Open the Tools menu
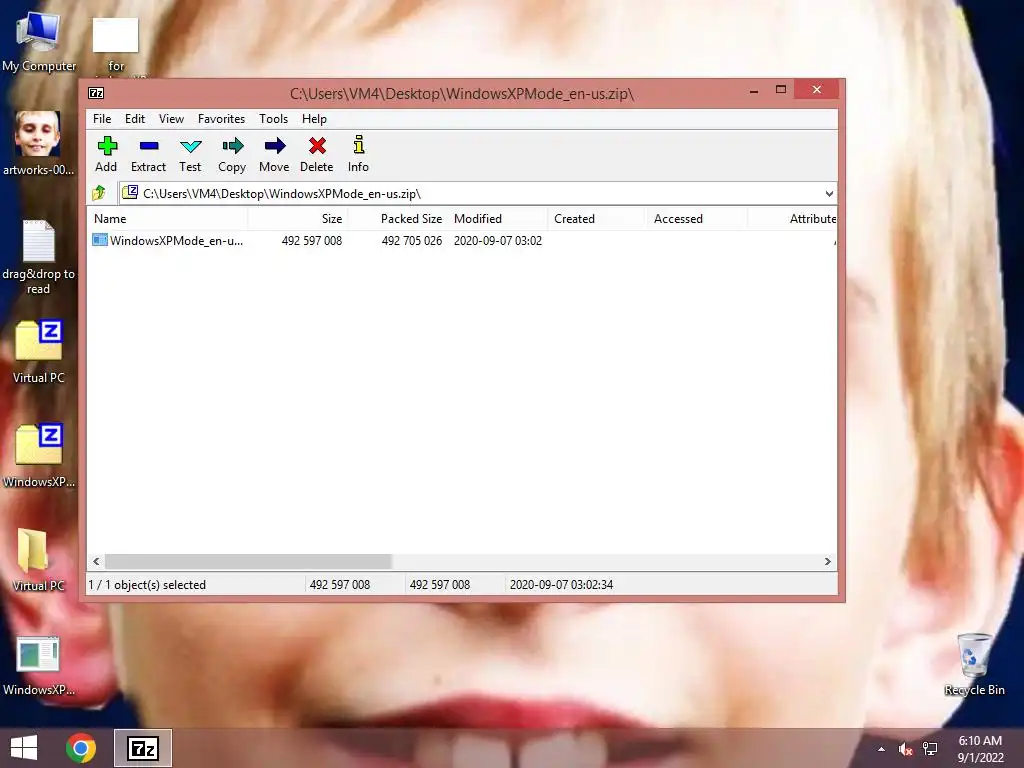This screenshot has width=1024, height=768. (274, 119)
